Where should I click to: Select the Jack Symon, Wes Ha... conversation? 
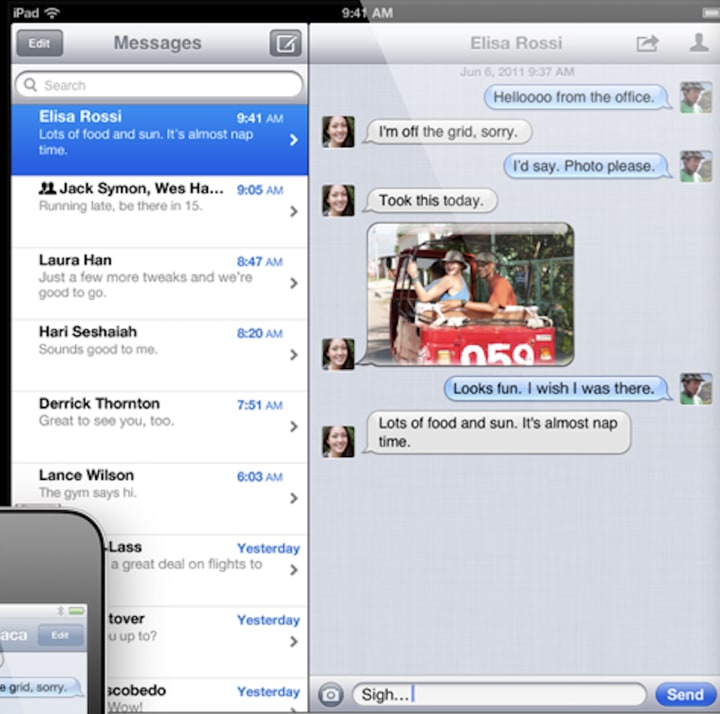159,211
